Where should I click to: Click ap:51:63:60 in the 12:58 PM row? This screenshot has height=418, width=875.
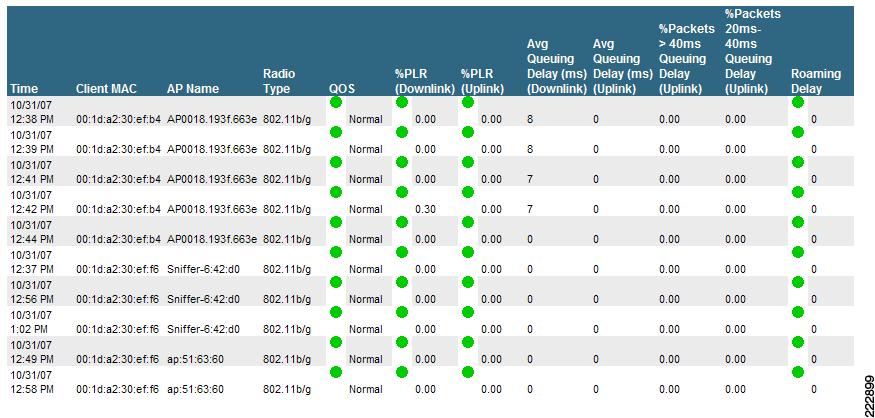[195, 390]
